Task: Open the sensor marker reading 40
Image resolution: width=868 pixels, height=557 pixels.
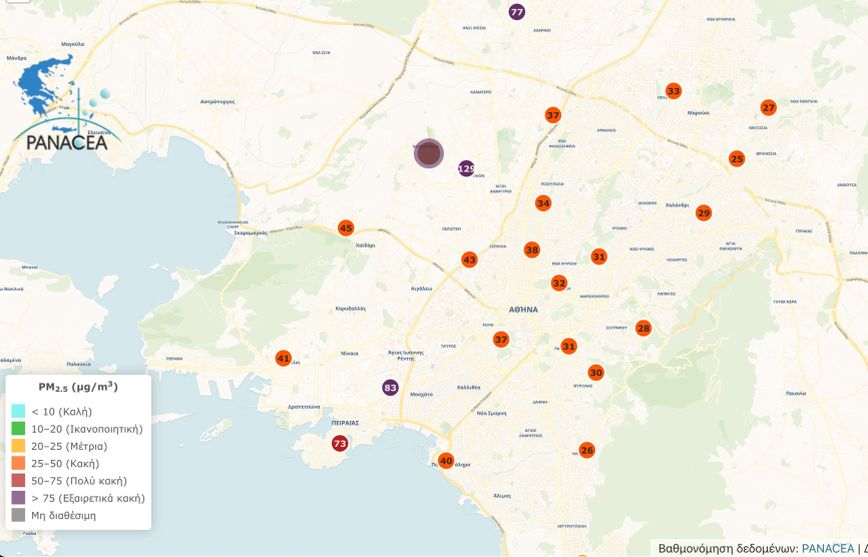Action: (x=446, y=461)
